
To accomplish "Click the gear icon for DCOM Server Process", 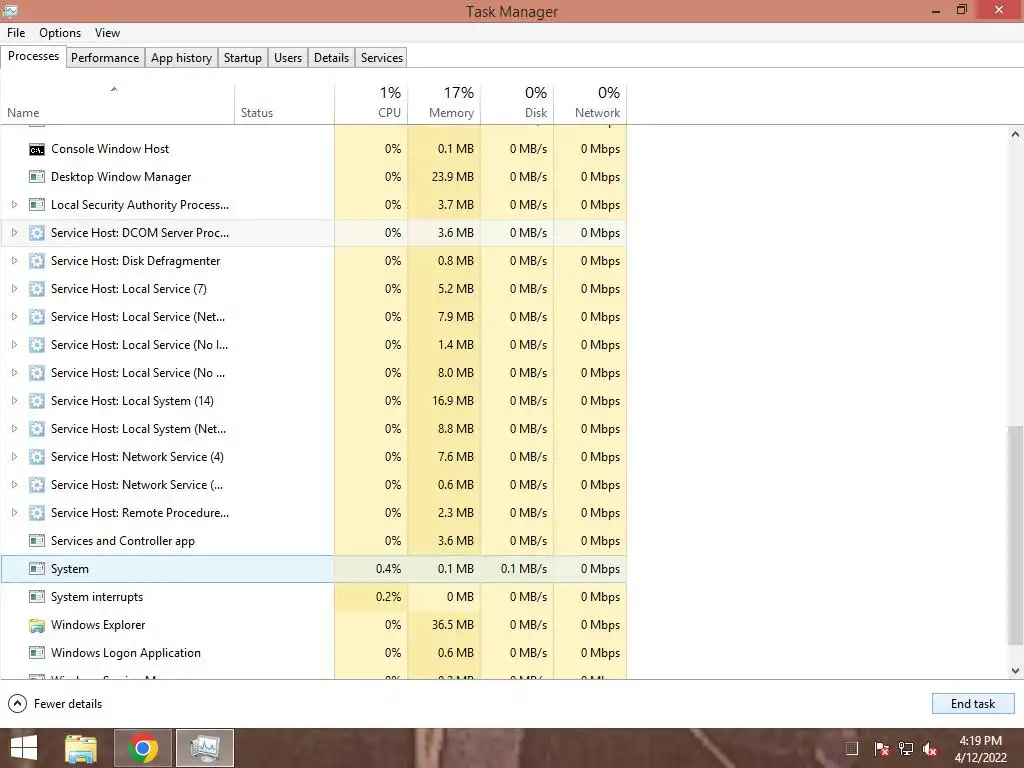I will [x=37, y=233].
